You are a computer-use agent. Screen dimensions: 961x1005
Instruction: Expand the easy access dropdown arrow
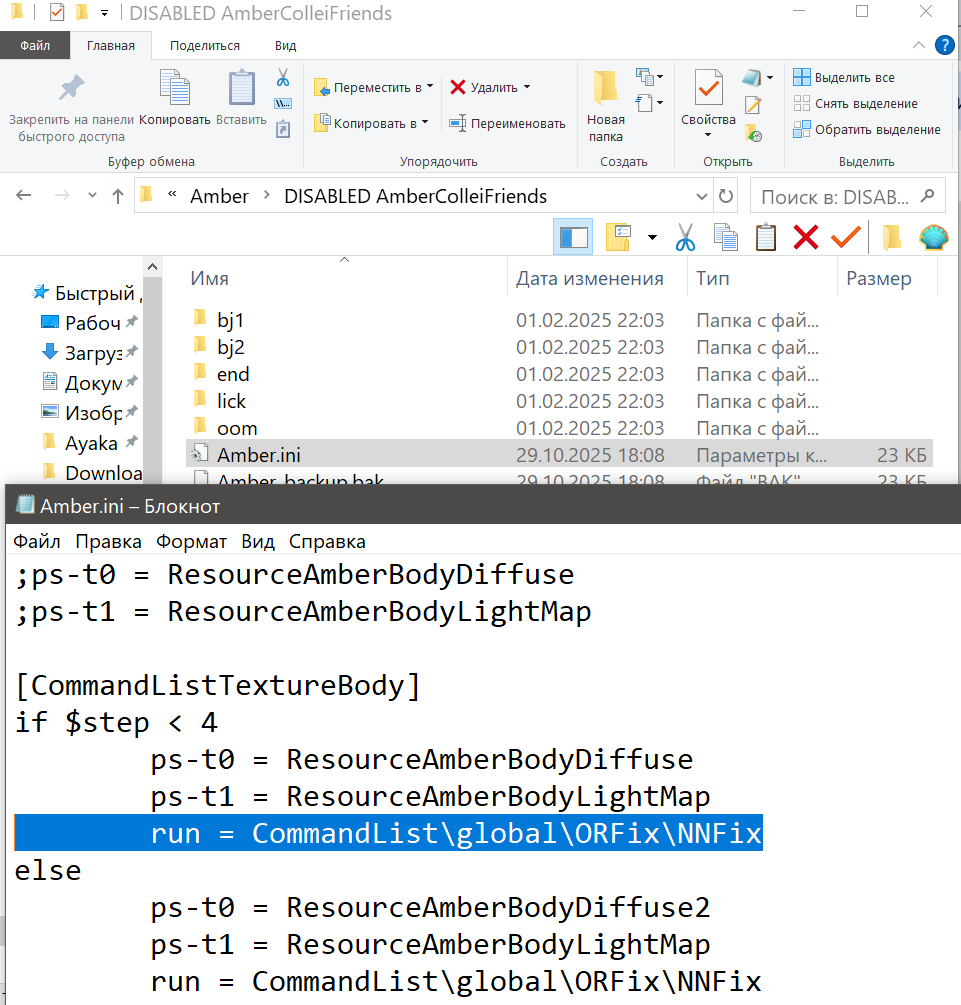(x=660, y=103)
